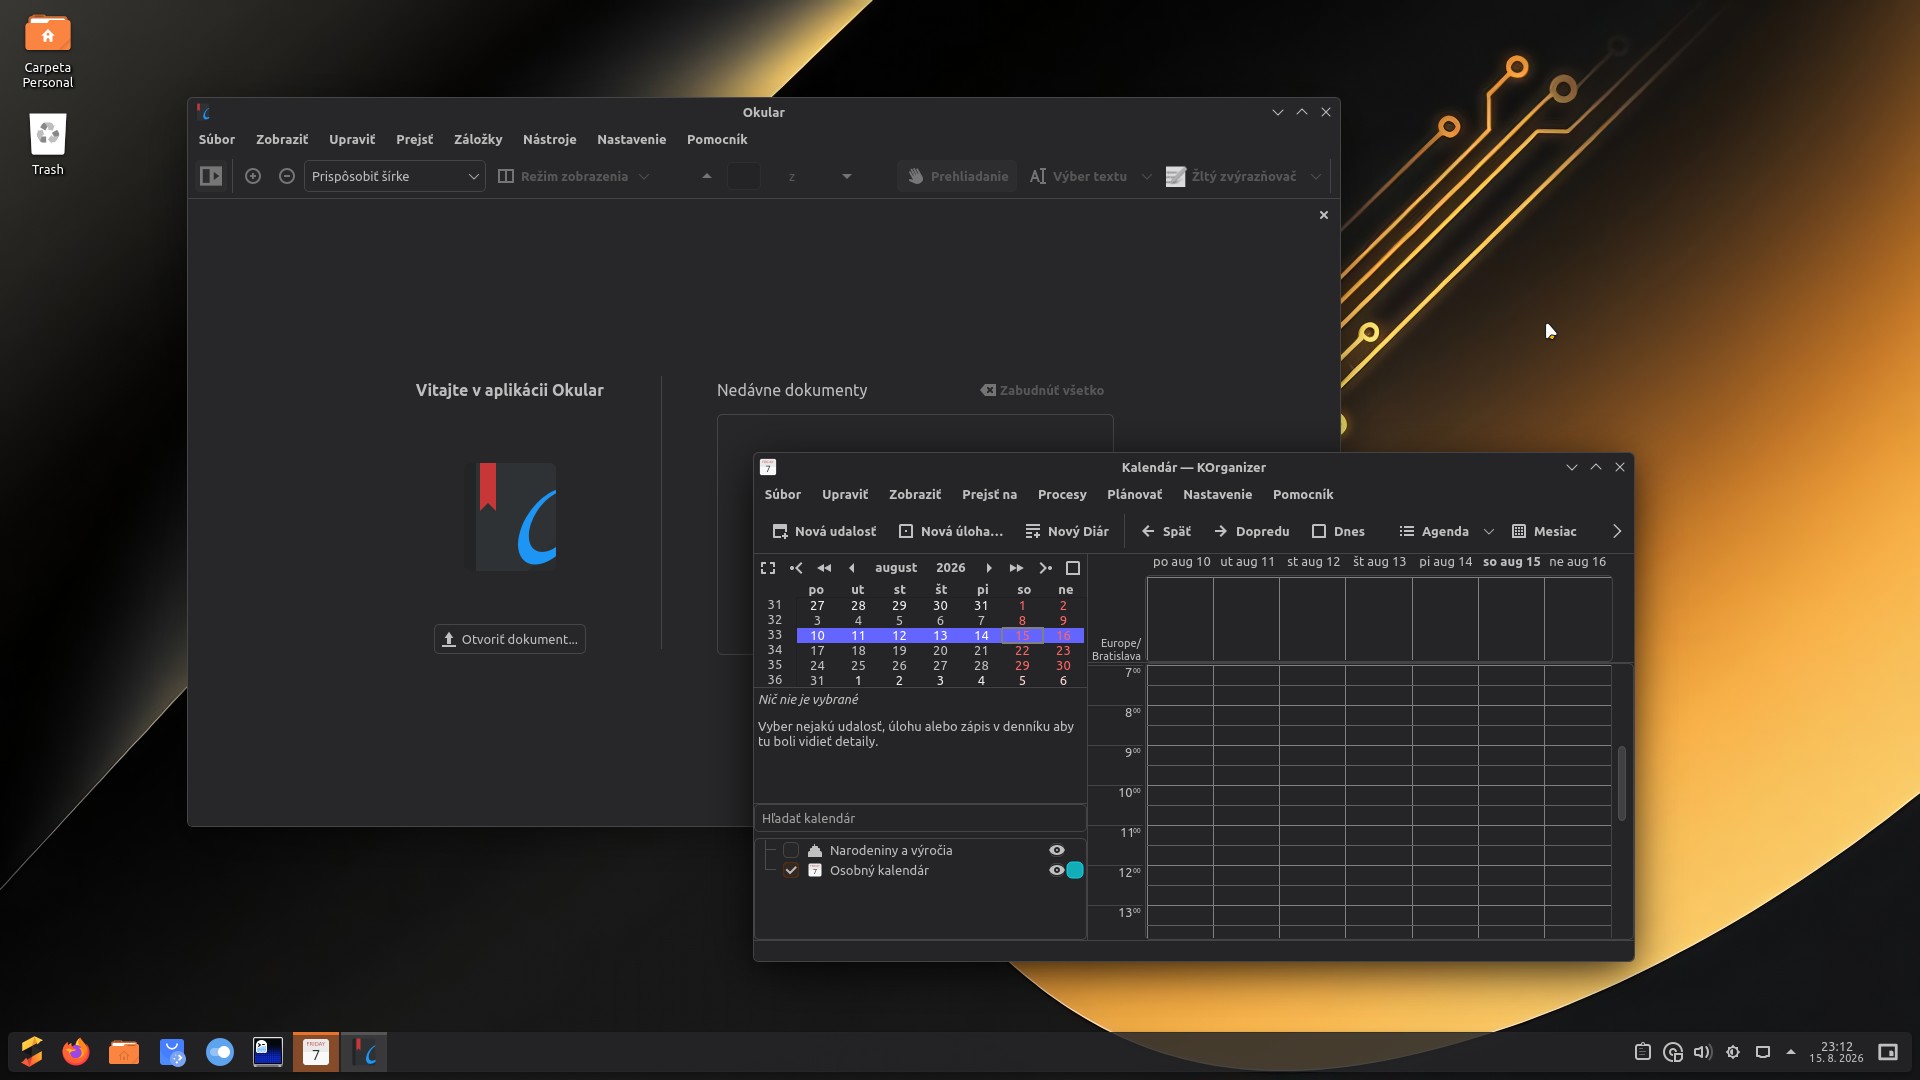Select date 20 in the mini calendar

pos(940,651)
